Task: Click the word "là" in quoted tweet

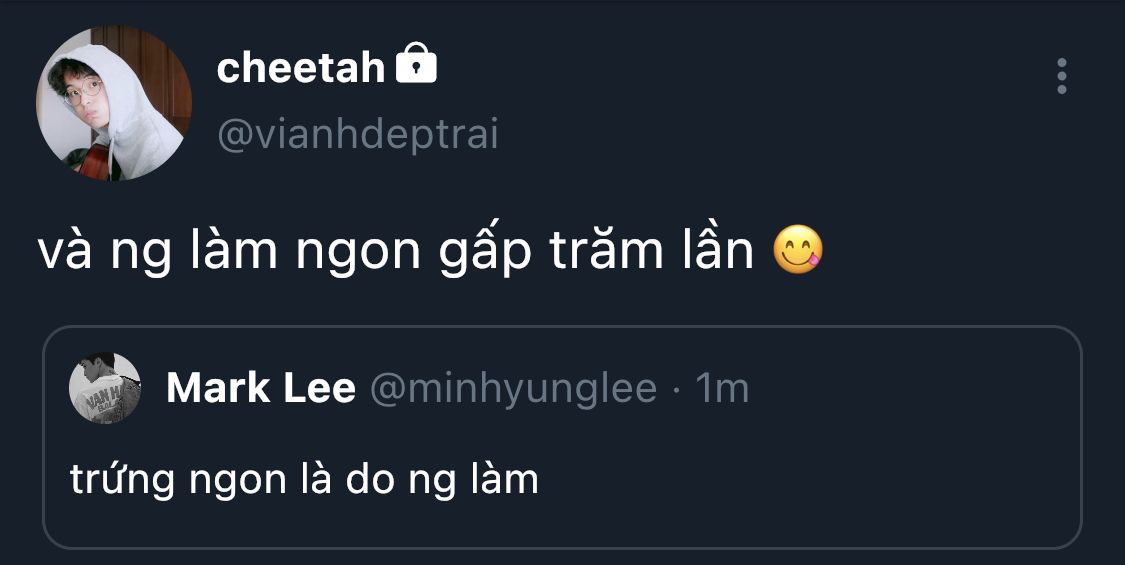Action: (315, 481)
